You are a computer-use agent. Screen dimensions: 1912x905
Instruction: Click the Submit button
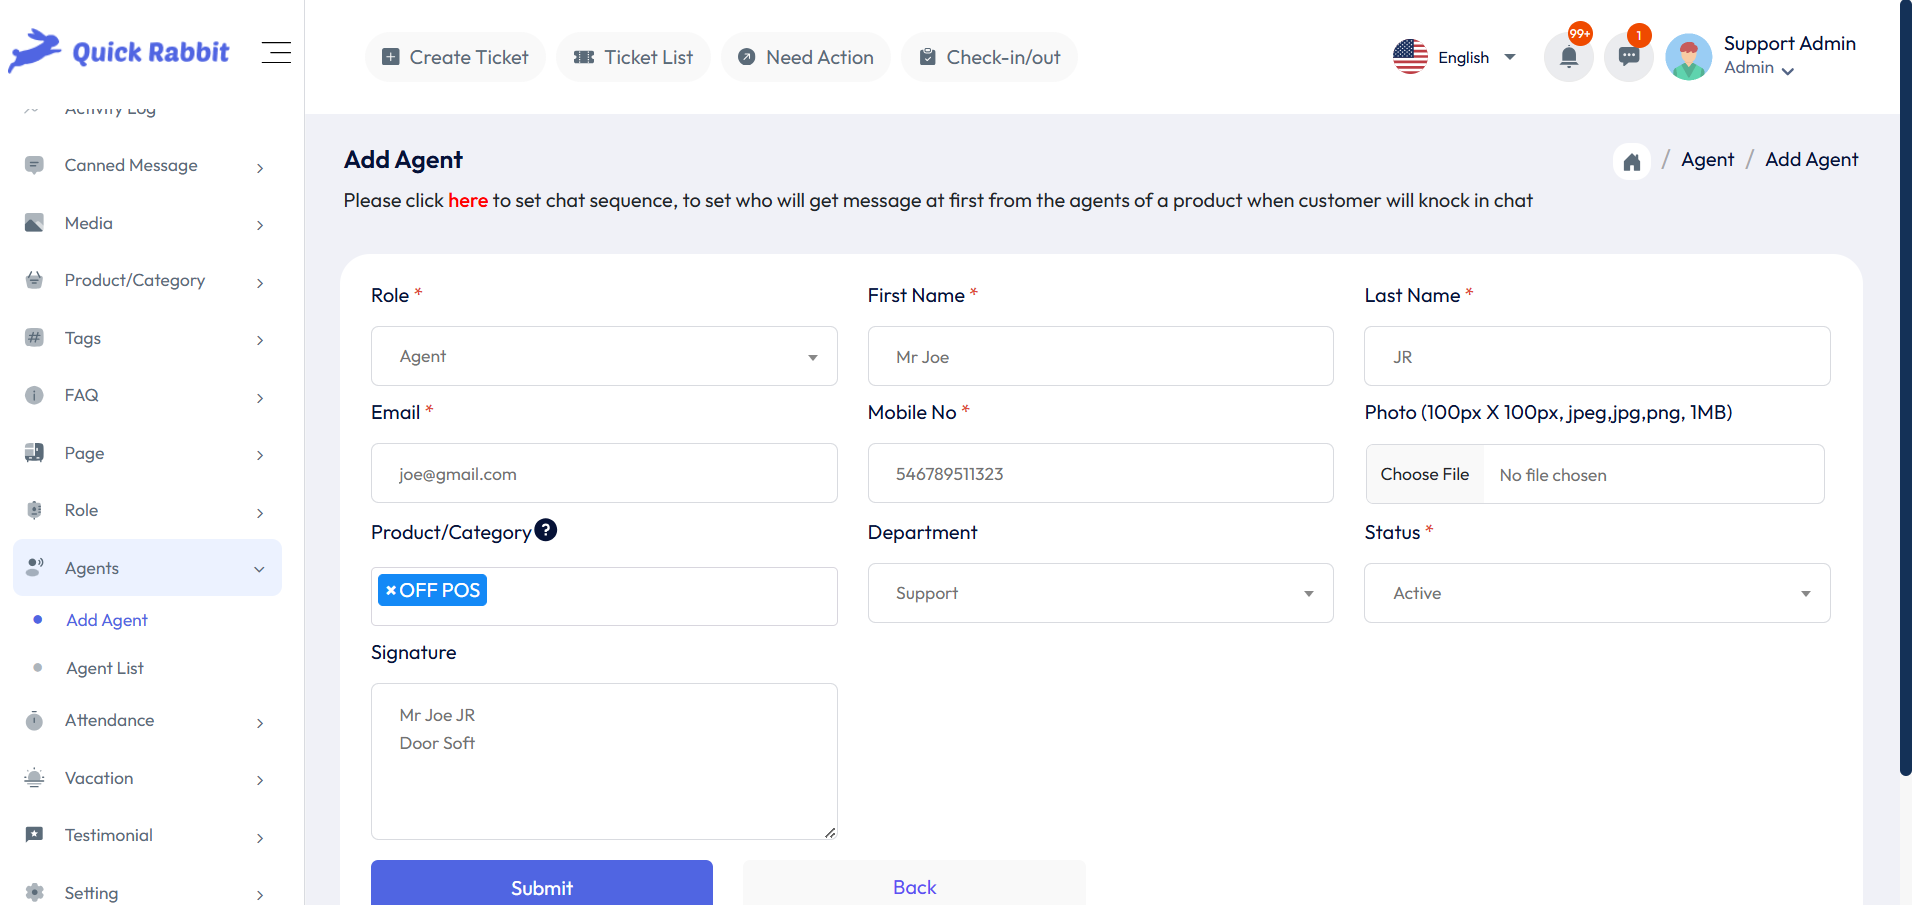coord(541,886)
